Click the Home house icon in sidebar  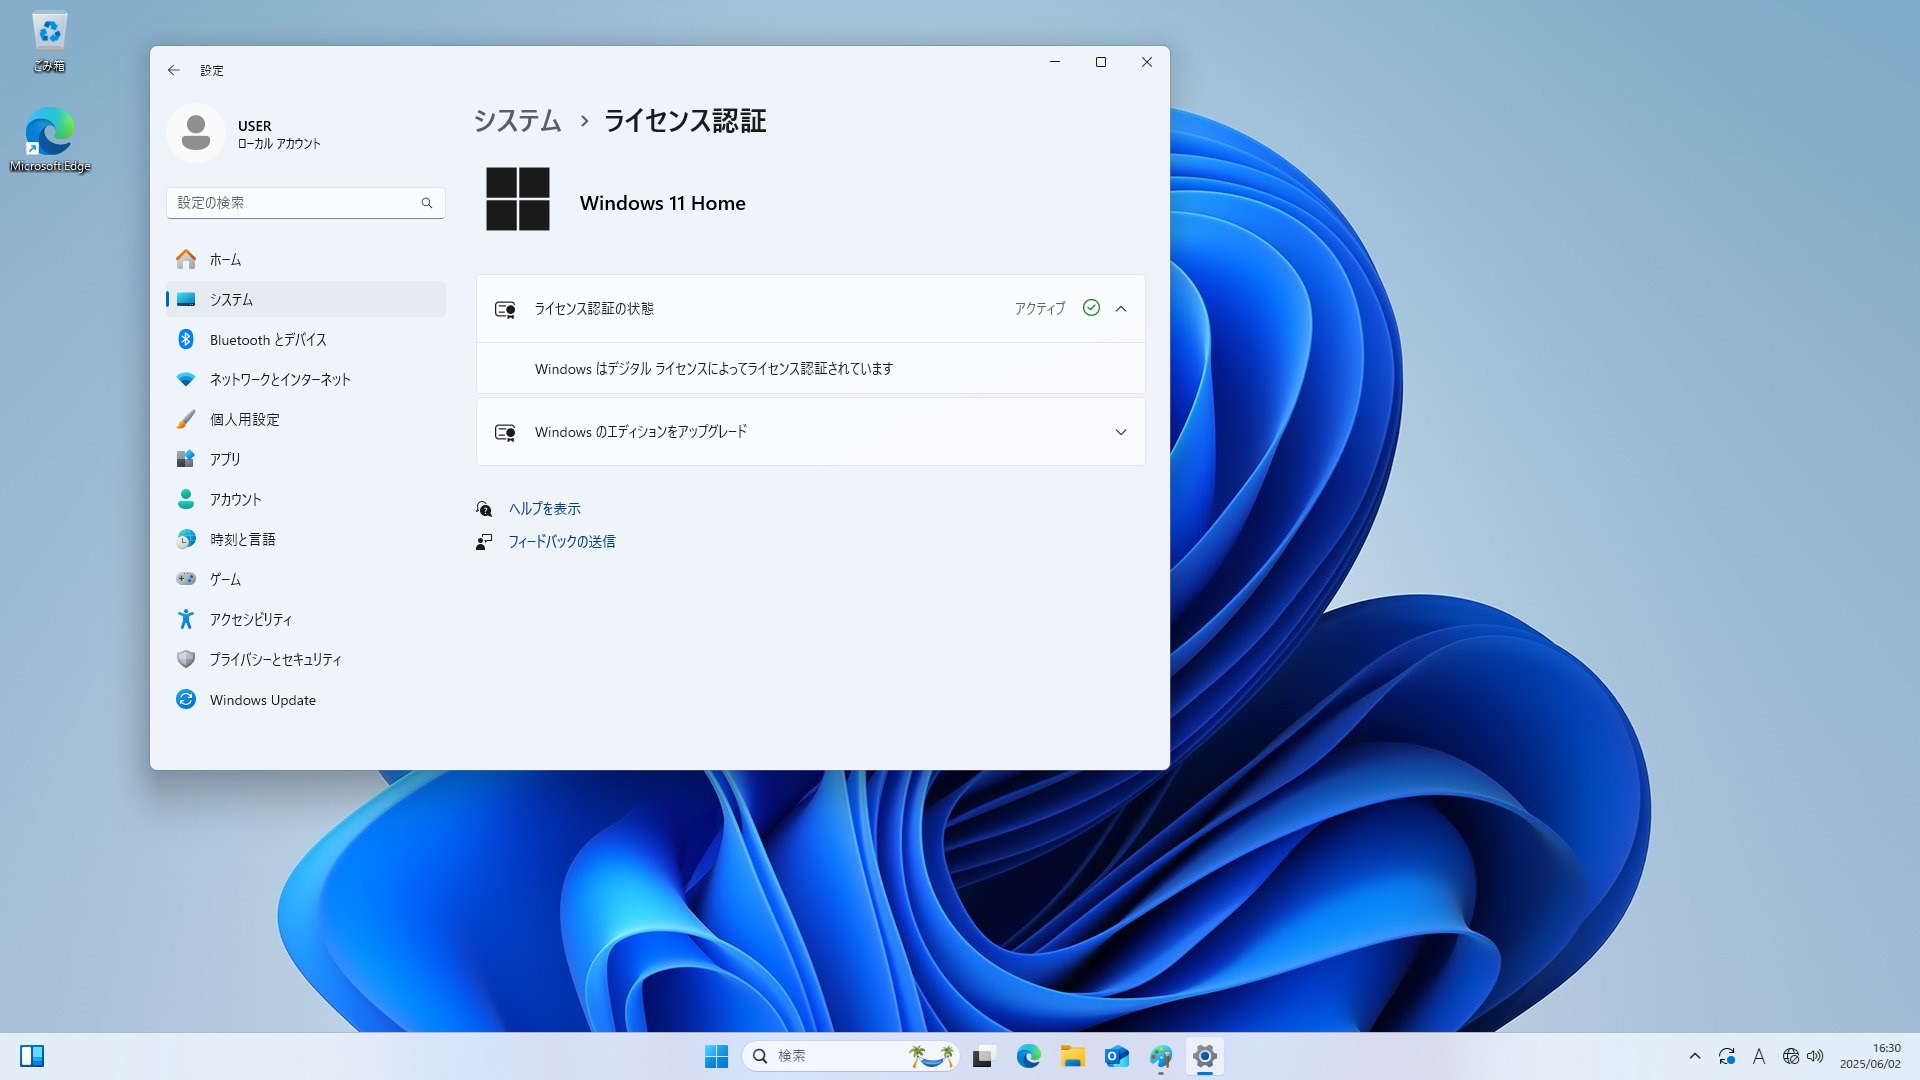[186, 259]
